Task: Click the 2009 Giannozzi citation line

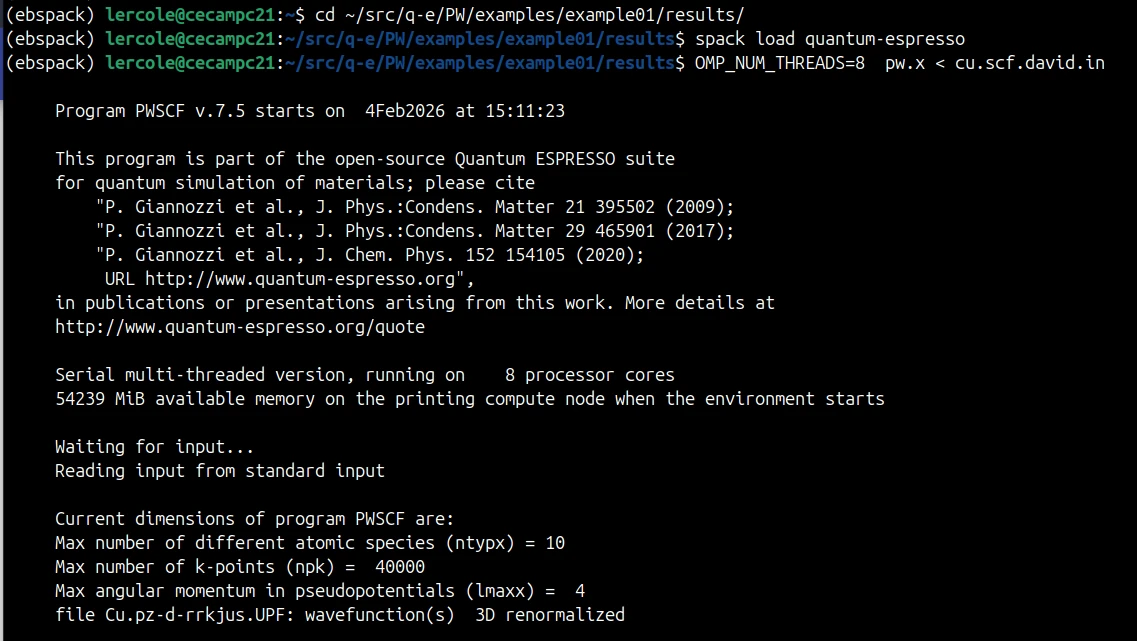Action: tap(415, 207)
